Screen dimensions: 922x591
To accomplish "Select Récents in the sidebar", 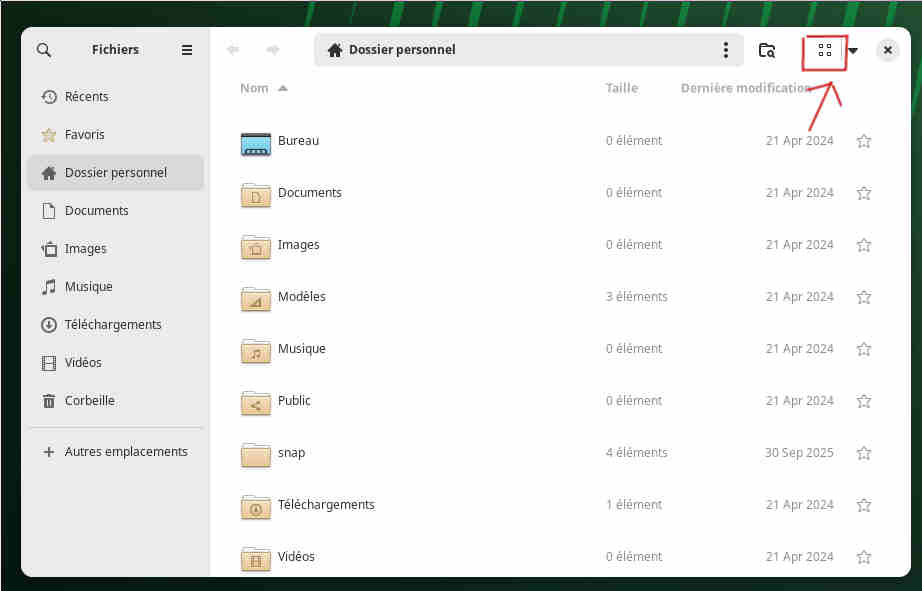I will click(x=86, y=97).
